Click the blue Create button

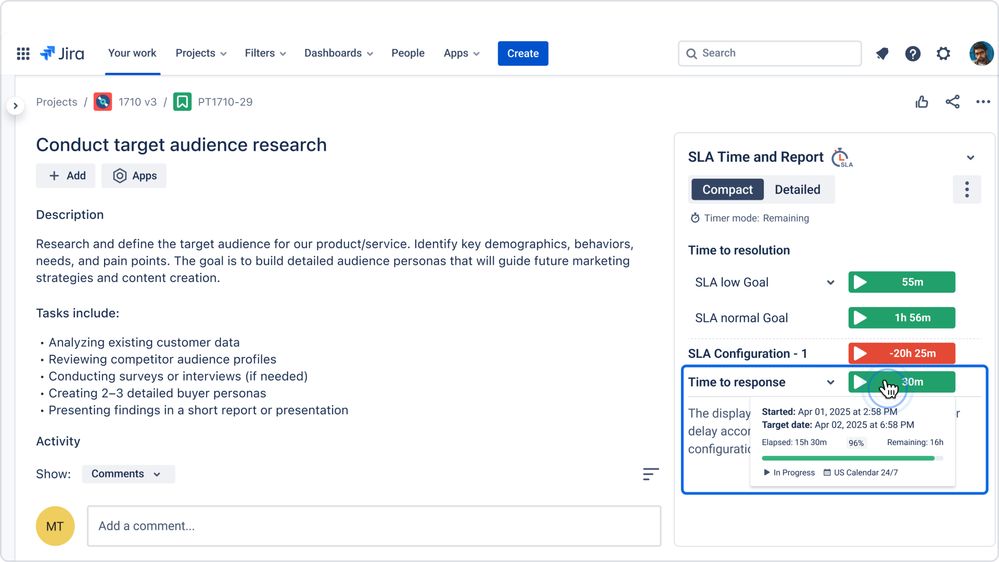tap(522, 54)
